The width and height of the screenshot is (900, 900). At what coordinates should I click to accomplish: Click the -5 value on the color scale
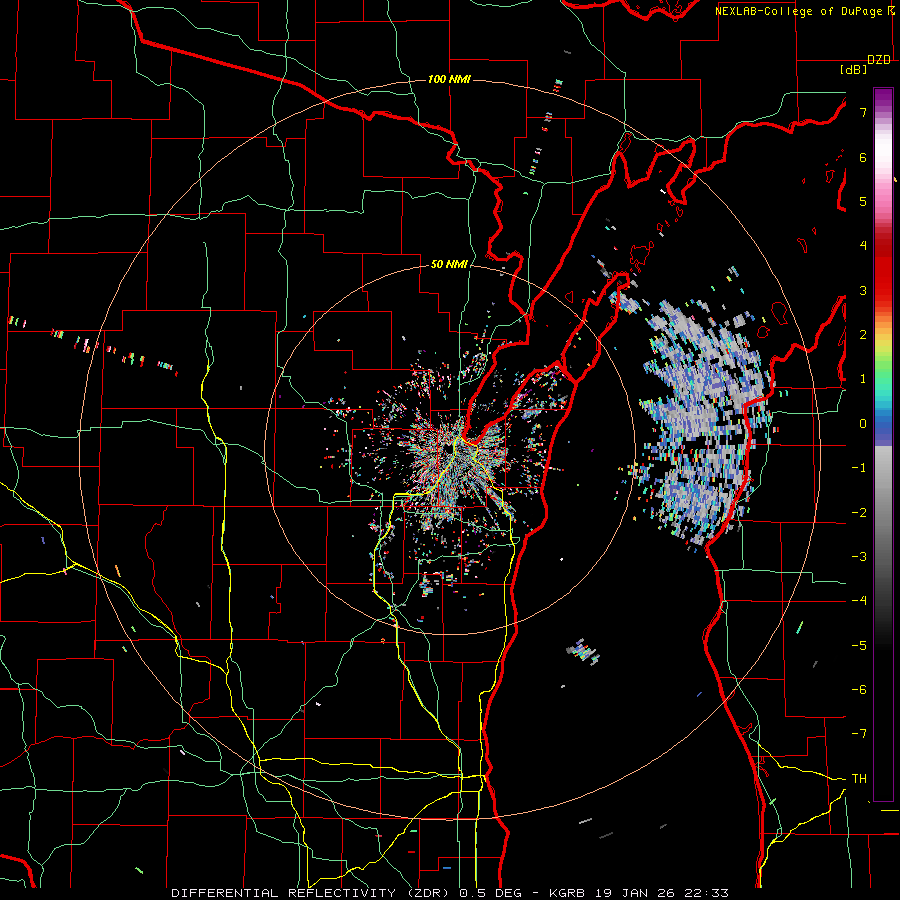pos(859,645)
